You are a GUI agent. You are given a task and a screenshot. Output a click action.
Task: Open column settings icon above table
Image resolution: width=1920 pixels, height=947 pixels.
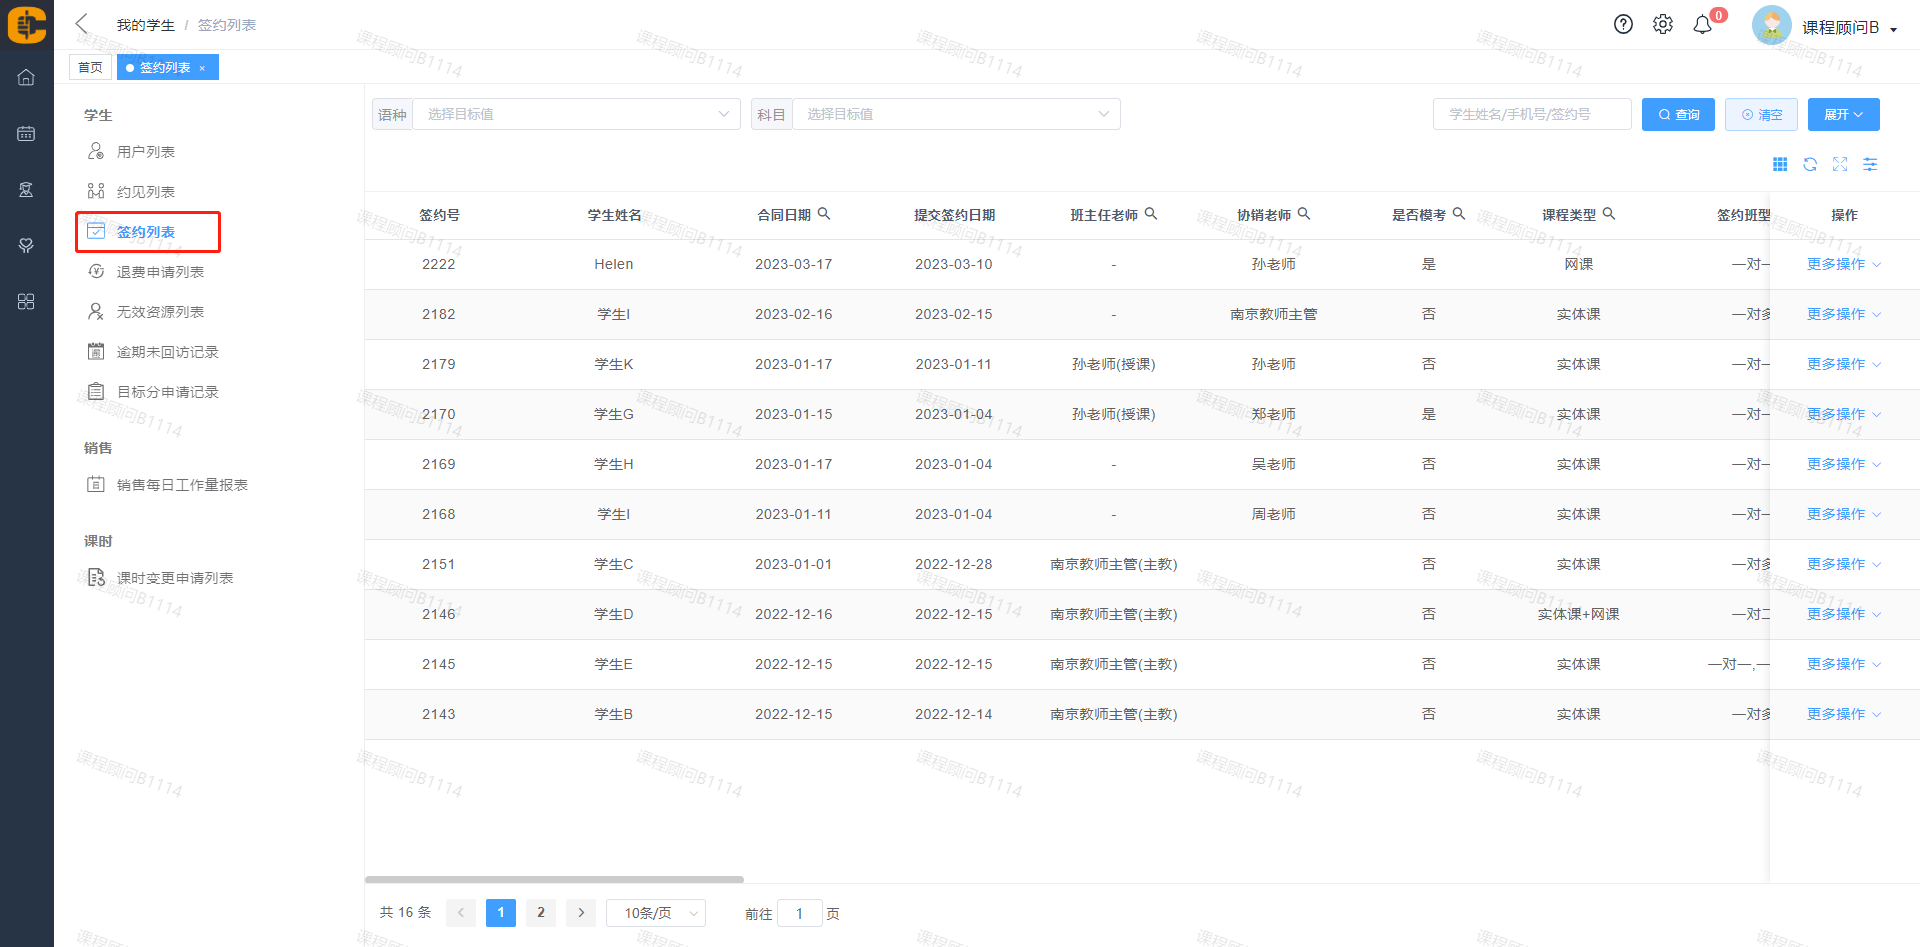(1870, 164)
